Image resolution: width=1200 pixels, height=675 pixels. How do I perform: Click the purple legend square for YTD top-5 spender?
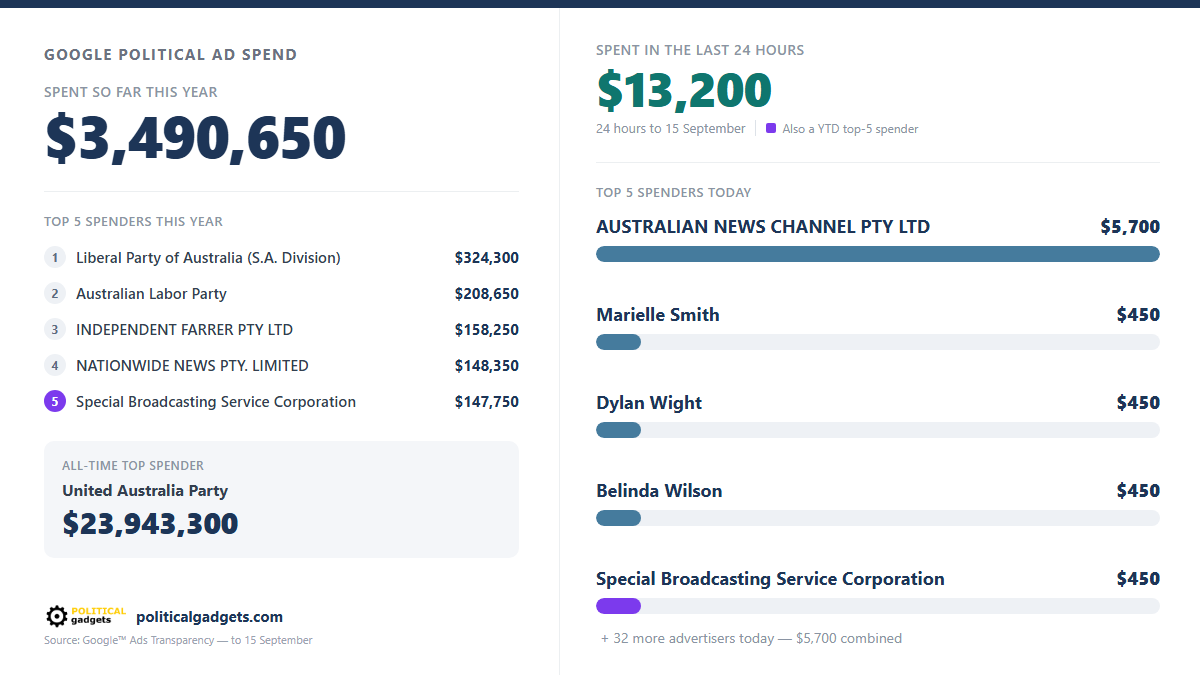(x=771, y=128)
